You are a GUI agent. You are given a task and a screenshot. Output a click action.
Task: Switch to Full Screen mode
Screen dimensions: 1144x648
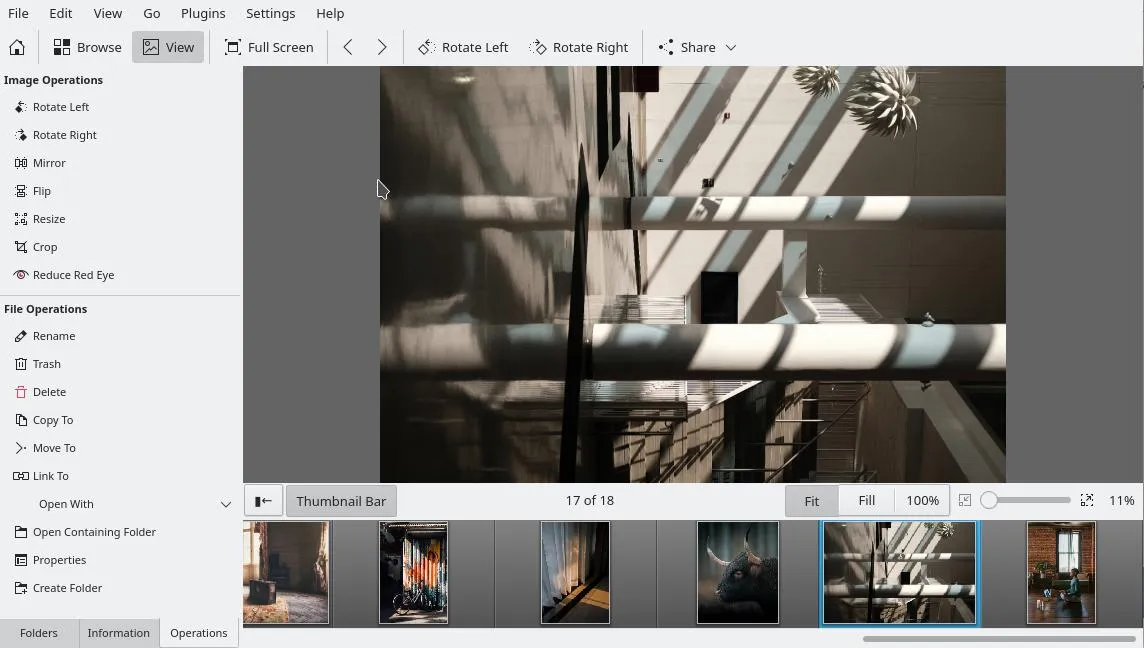click(269, 46)
